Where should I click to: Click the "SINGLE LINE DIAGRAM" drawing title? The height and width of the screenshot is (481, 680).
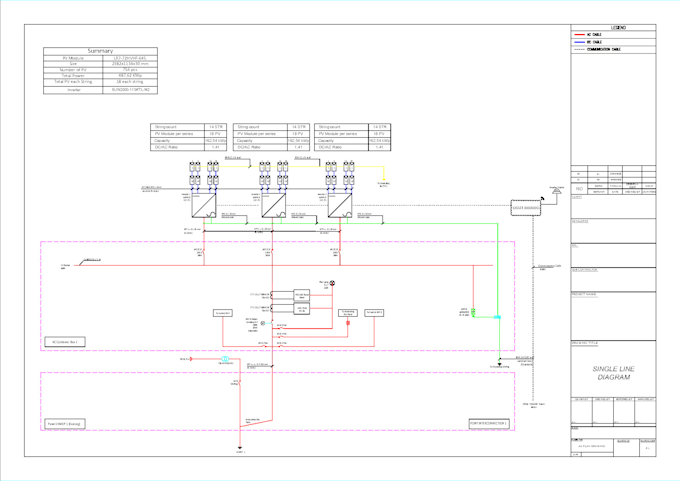(613, 373)
